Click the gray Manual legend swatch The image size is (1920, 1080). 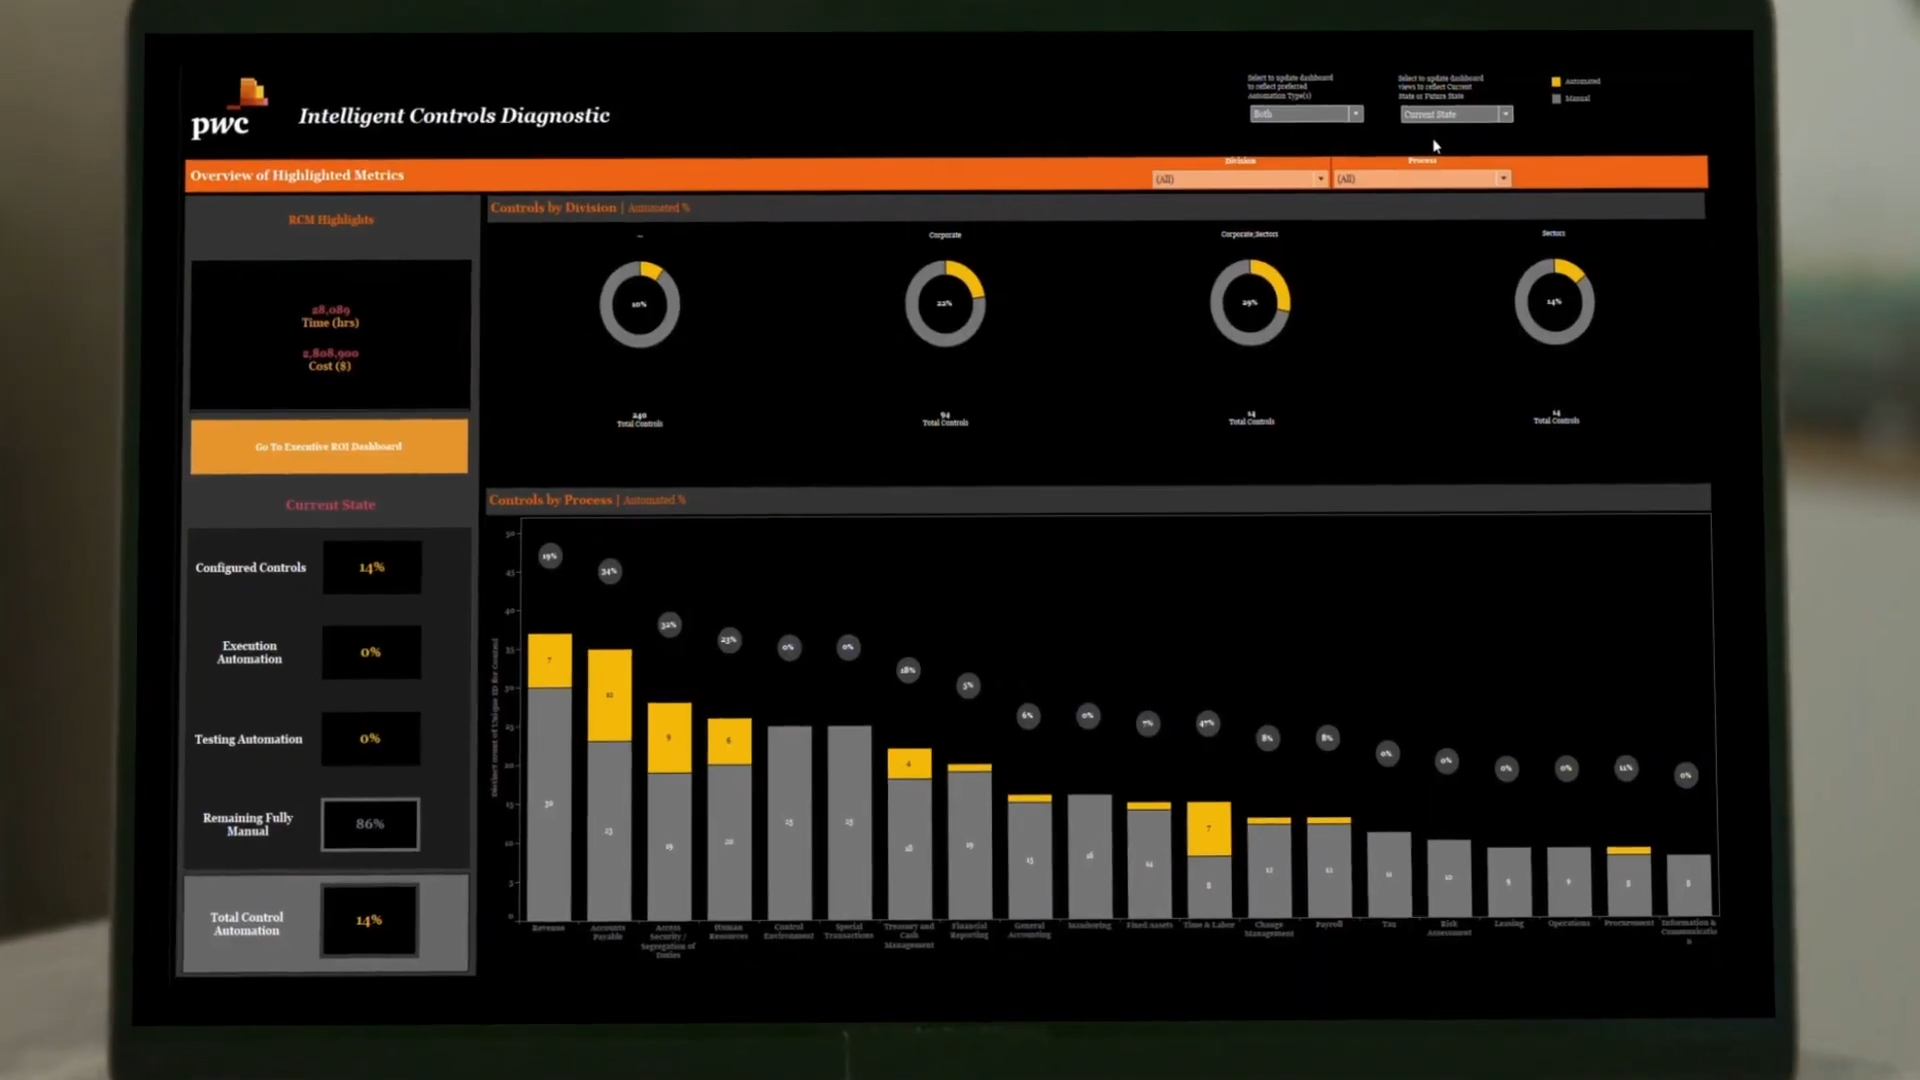(x=1556, y=99)
